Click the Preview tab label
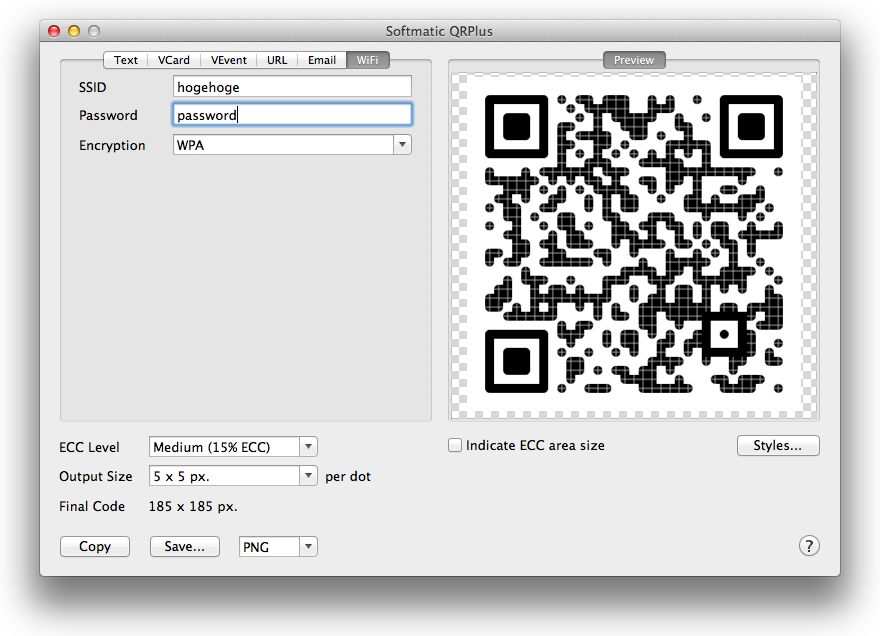 point(634,60)
